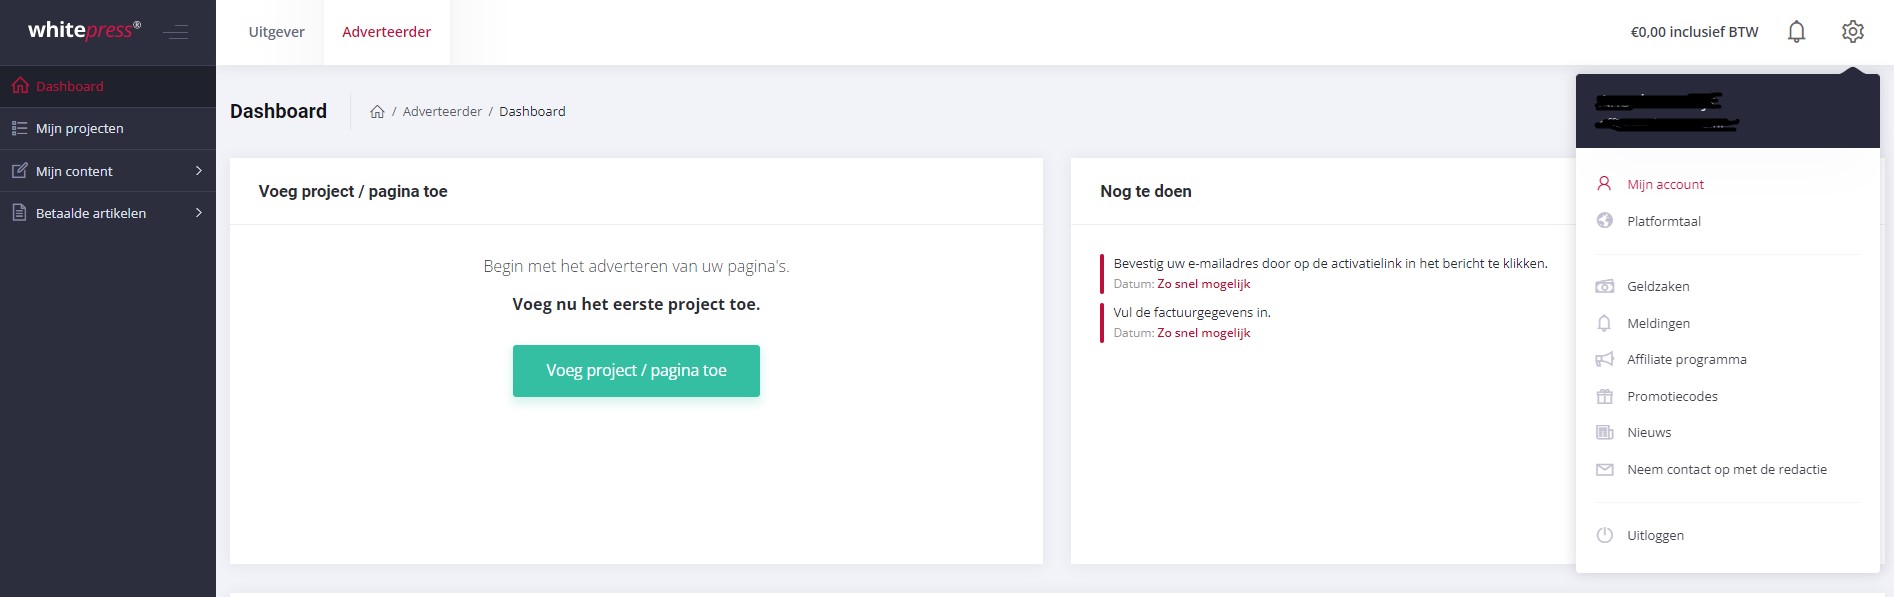Click the Adverteerder breadcrumb link
1894x597 pixels.
pos(442,111)
